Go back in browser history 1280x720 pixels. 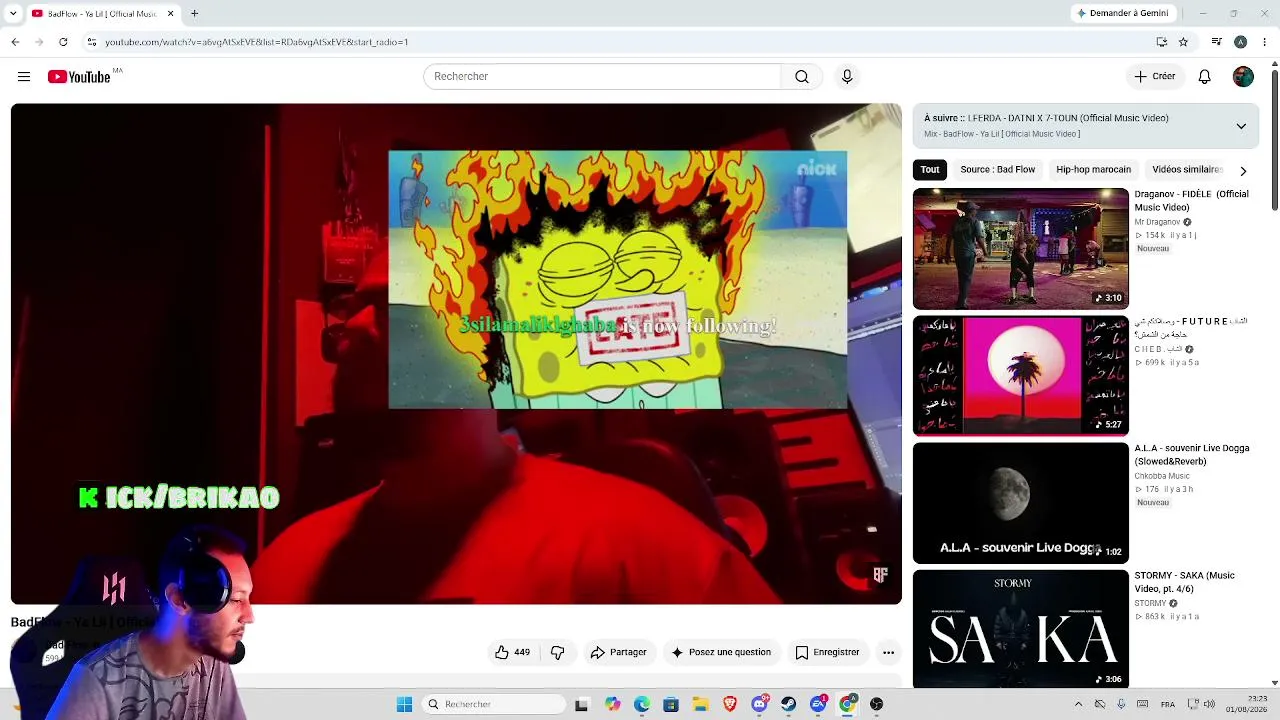tap(15, 42)
